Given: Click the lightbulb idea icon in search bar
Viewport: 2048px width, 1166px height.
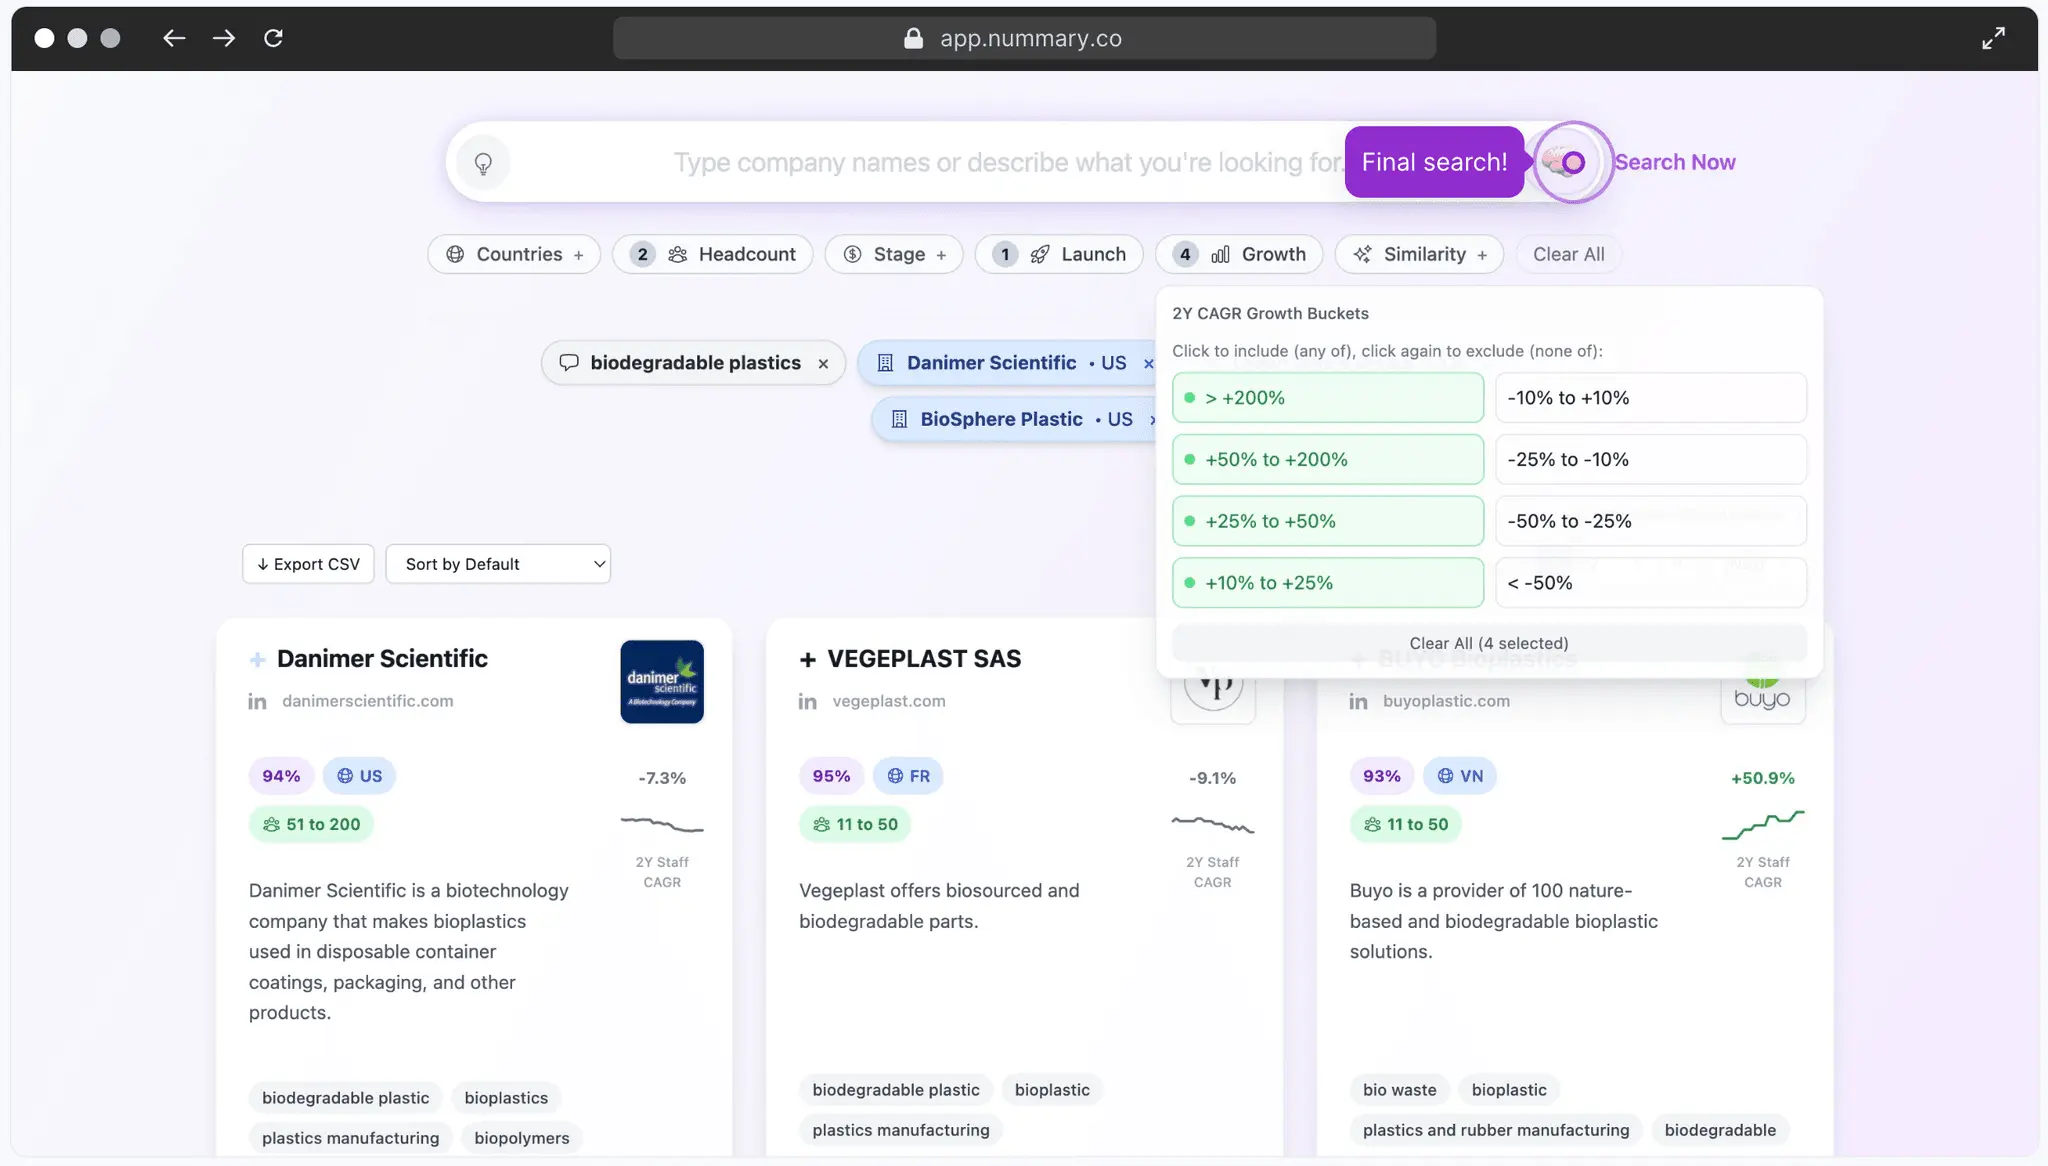Looking at the screenshot, I should point(483,162).
